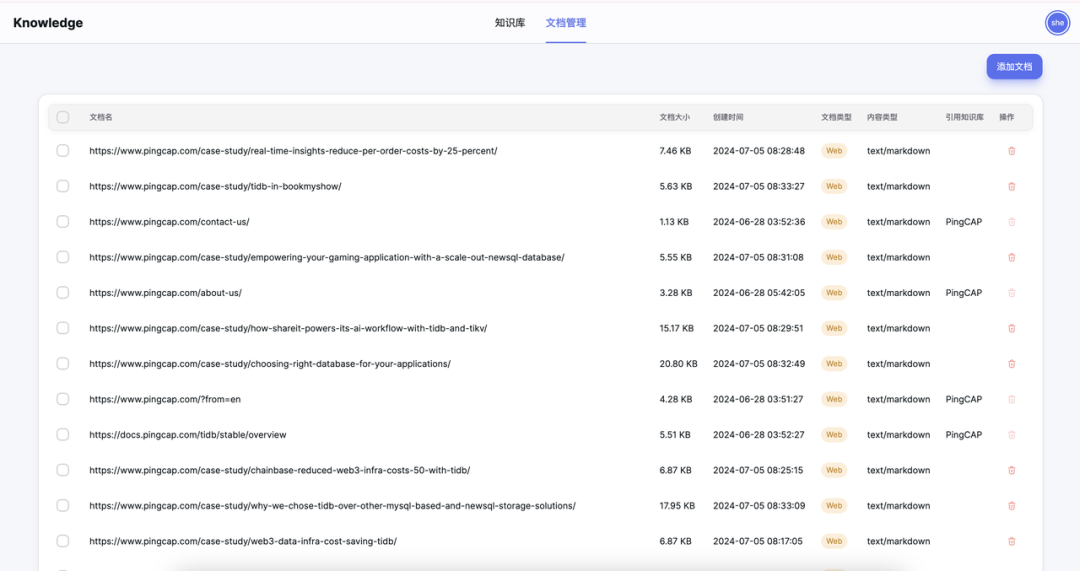This screenshot has height=571, width=1080.
Task: Tick the about-us document checkbox
Action: (63, 293)
